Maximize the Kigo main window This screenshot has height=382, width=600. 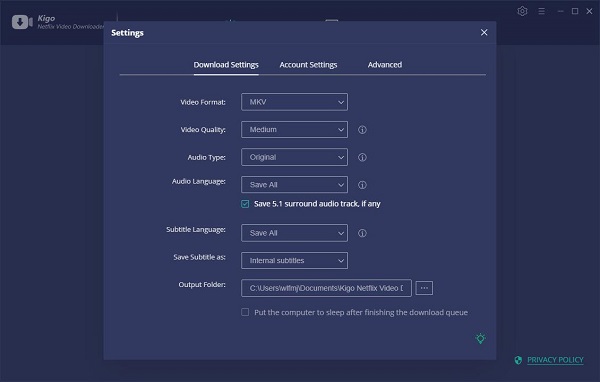click(575, 11)
